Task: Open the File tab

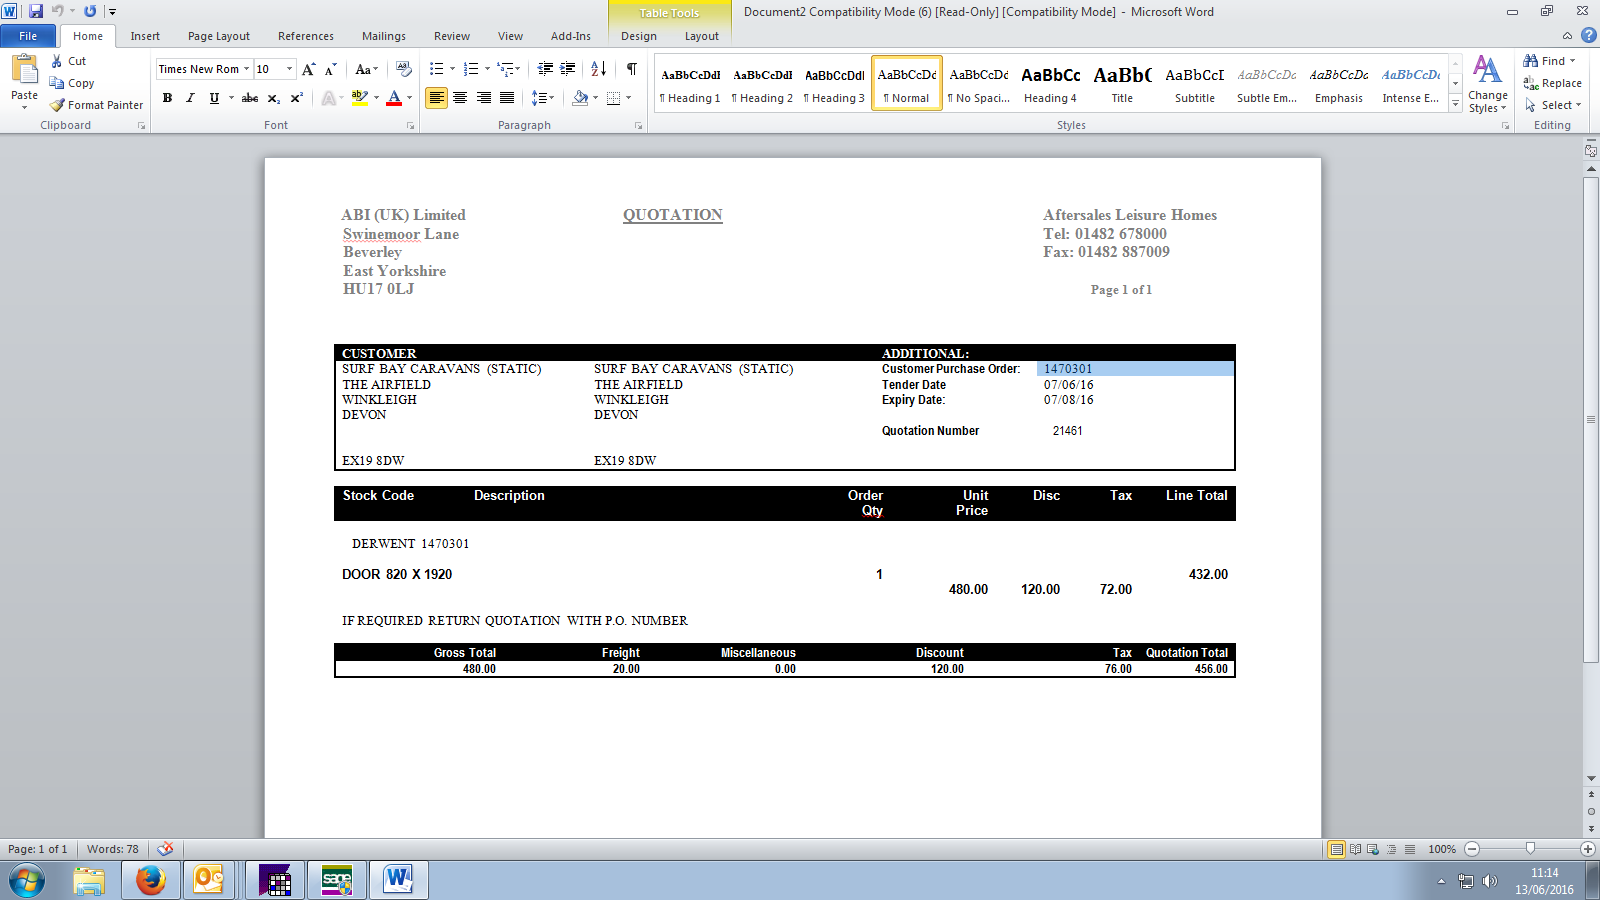Action: pos(28,36)
